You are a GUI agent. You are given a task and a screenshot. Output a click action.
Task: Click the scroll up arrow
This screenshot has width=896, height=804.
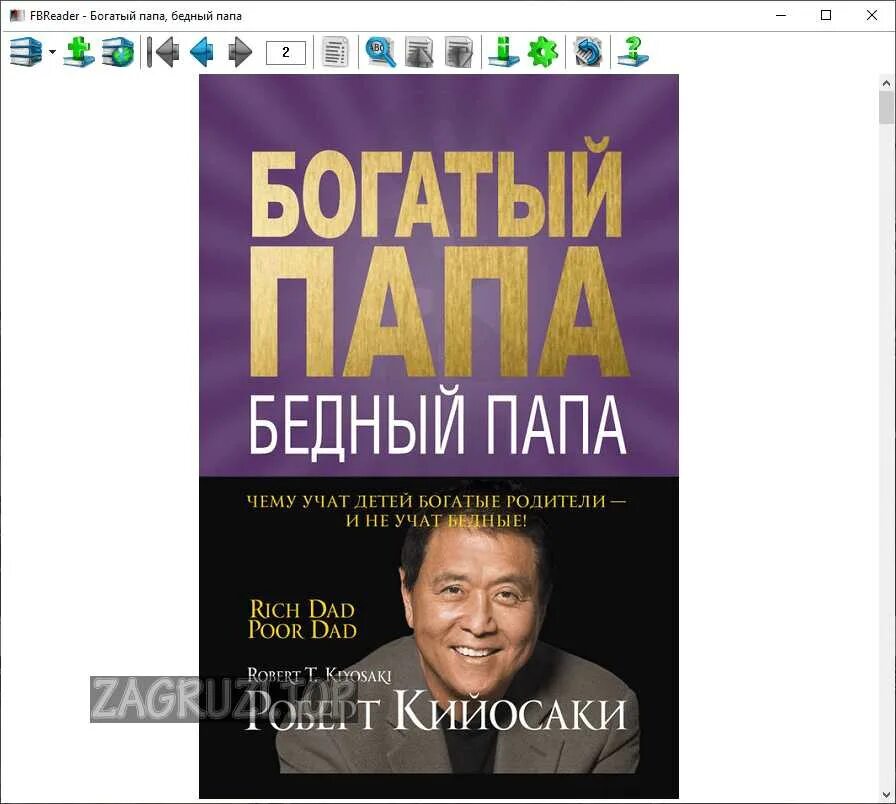pyautogui.click(x=886, y=83)
